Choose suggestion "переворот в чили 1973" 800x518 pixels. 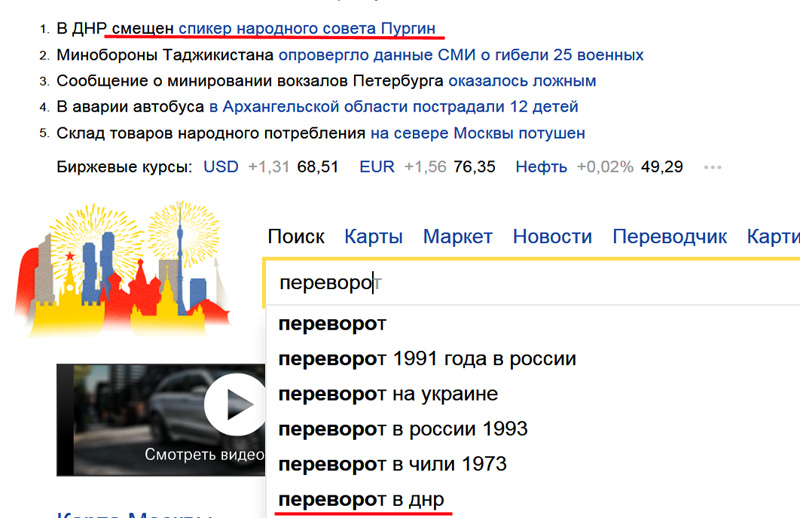point(392,464)
